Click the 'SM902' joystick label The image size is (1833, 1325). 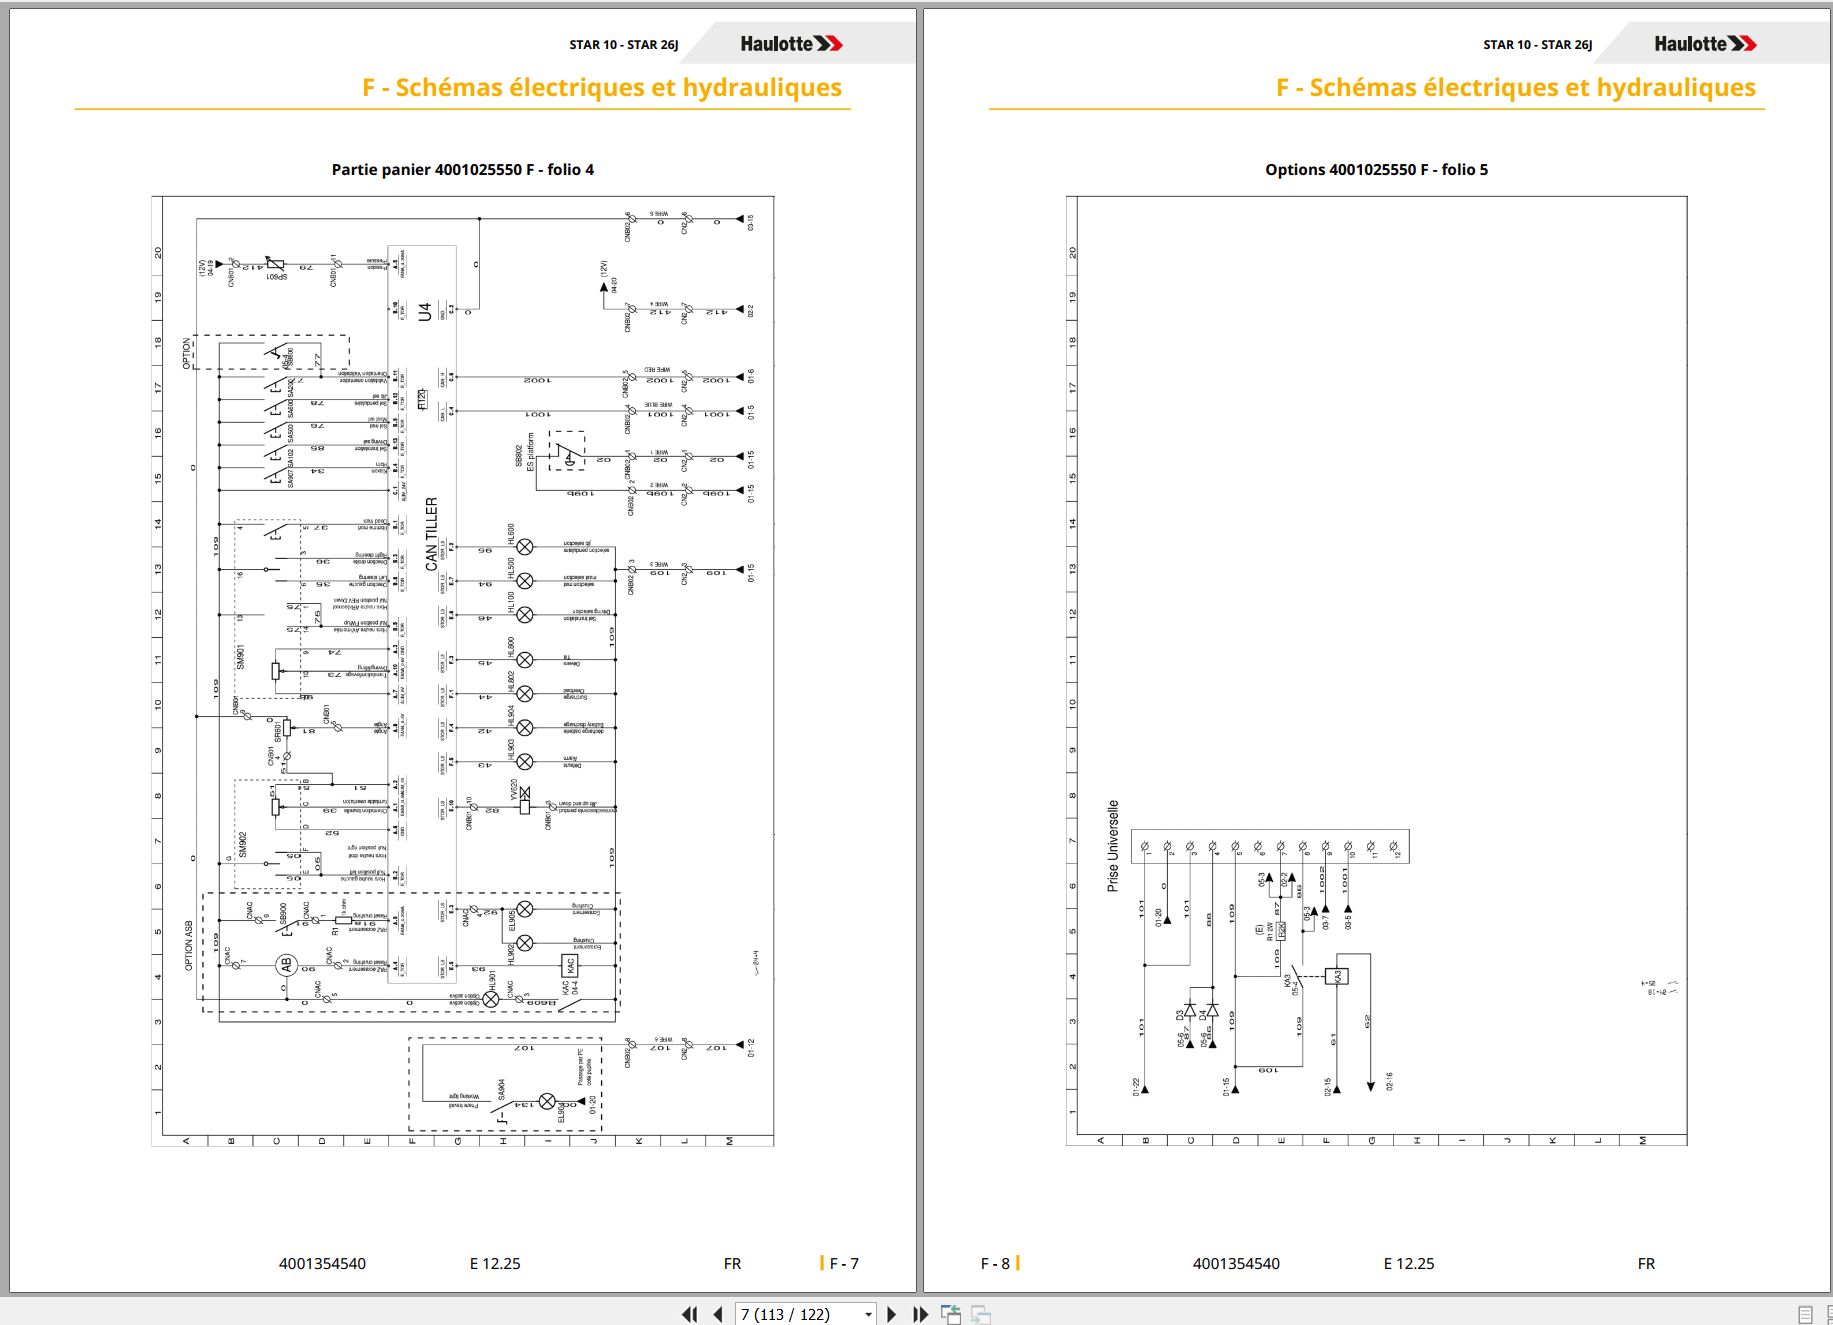click(241, 843)
